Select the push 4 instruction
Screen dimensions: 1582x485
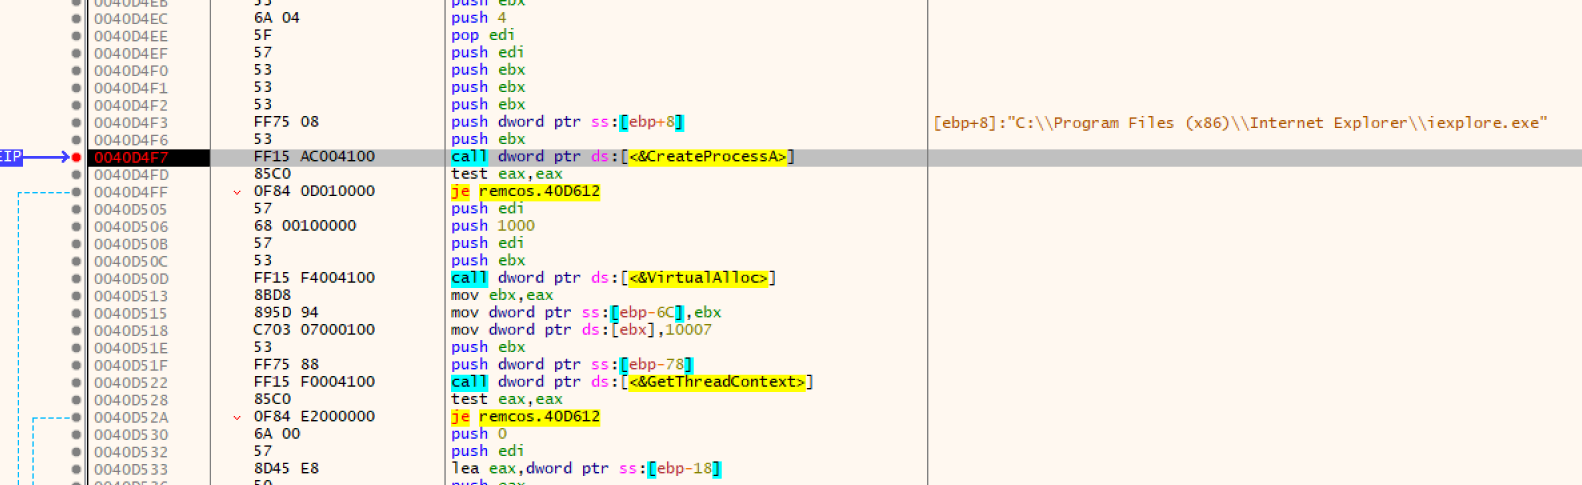tap(479, 18)
